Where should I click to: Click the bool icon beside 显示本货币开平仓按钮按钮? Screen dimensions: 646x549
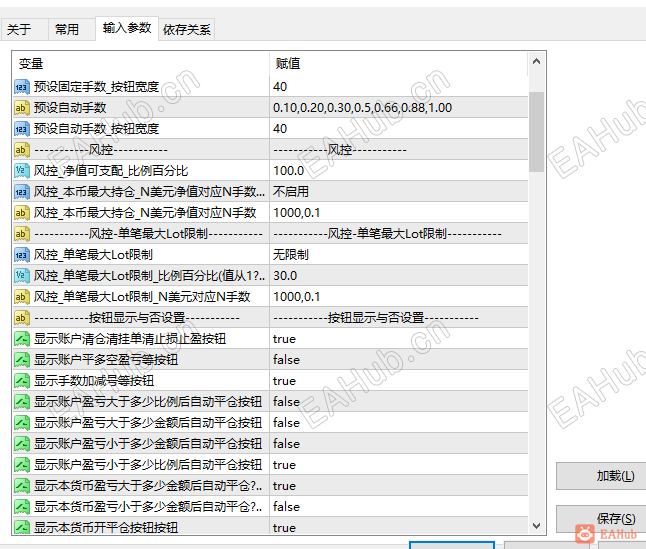[21, 527]
